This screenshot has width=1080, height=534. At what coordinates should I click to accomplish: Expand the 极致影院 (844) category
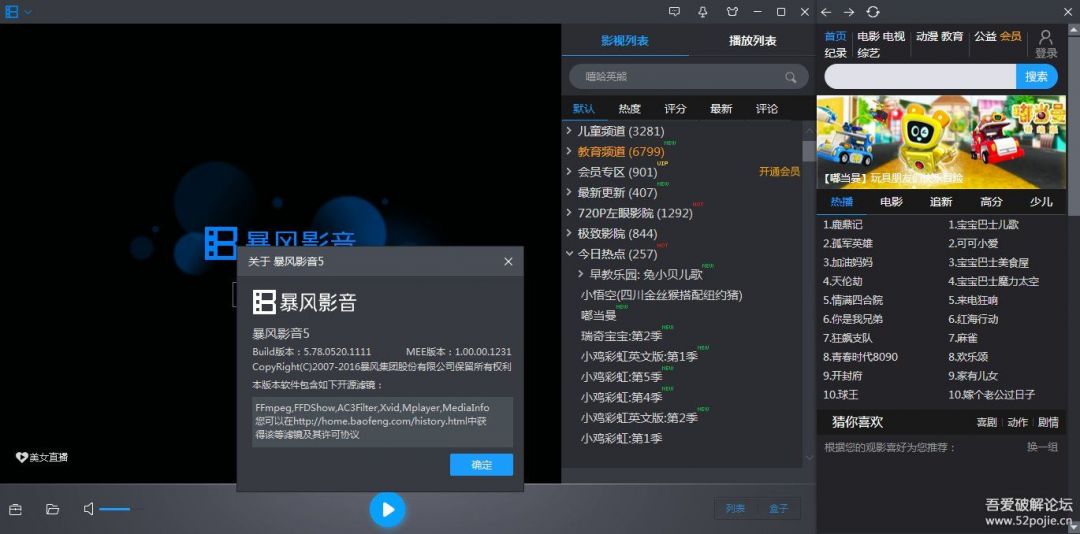pyautogui.click(x=569, y=234)
